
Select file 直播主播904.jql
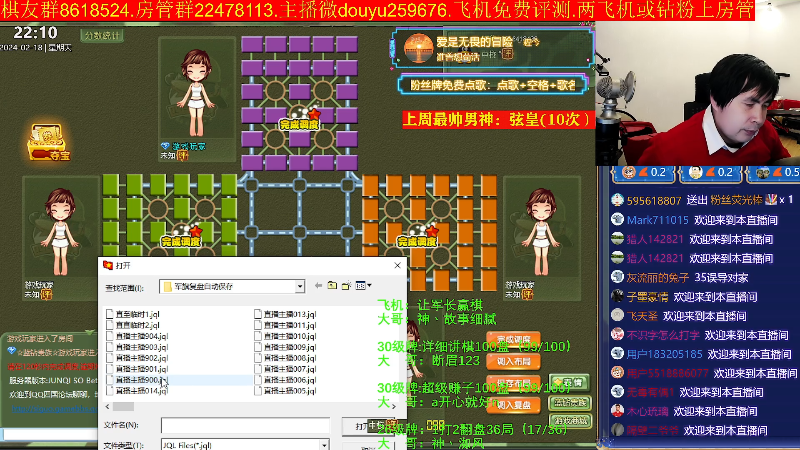click(x=137, y=336)
